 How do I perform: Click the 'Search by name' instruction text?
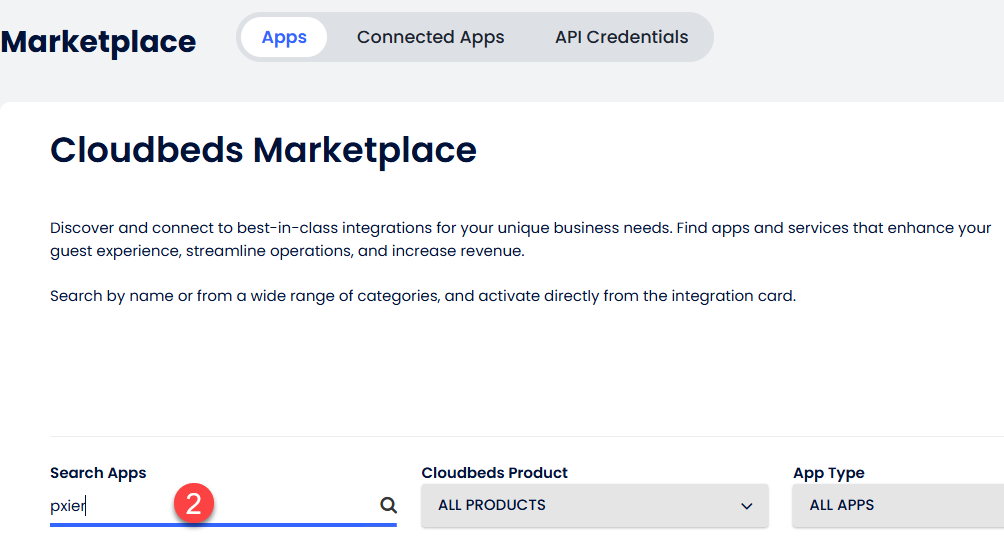(422, 296)
